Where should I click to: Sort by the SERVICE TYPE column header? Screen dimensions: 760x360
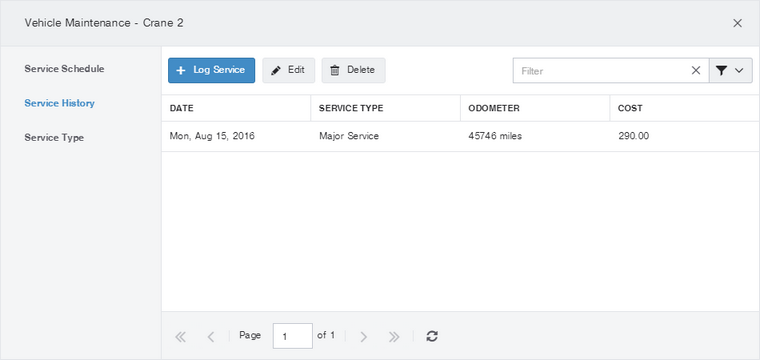[x=385, y=109]
